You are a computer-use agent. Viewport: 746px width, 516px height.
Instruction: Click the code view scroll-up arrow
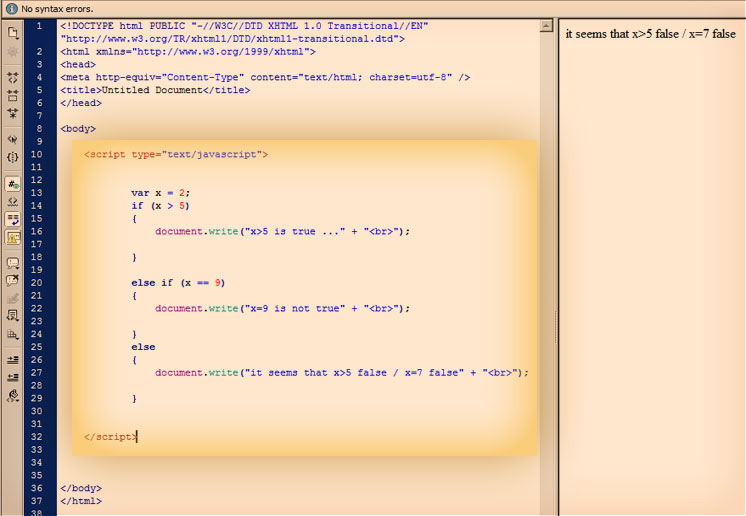click(x=547, y=26)
